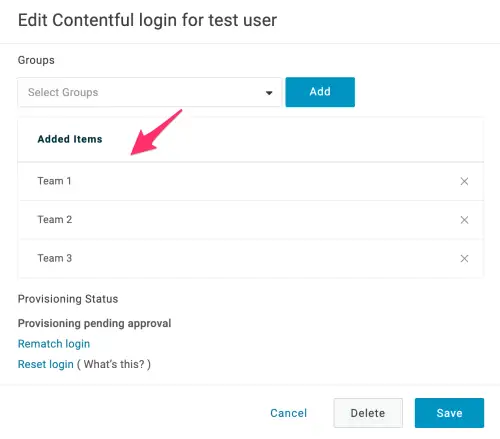
Task: Select the Team 2 row text
Action: coord(55,220)
